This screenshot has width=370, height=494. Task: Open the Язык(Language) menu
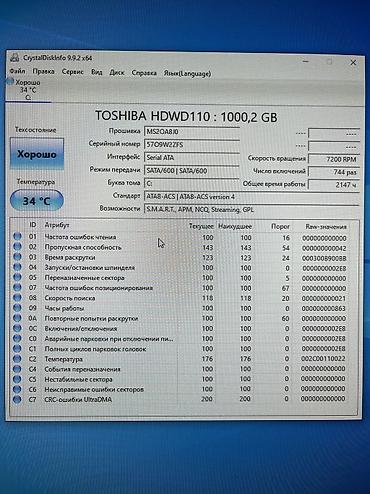click(x=187, y=73)
